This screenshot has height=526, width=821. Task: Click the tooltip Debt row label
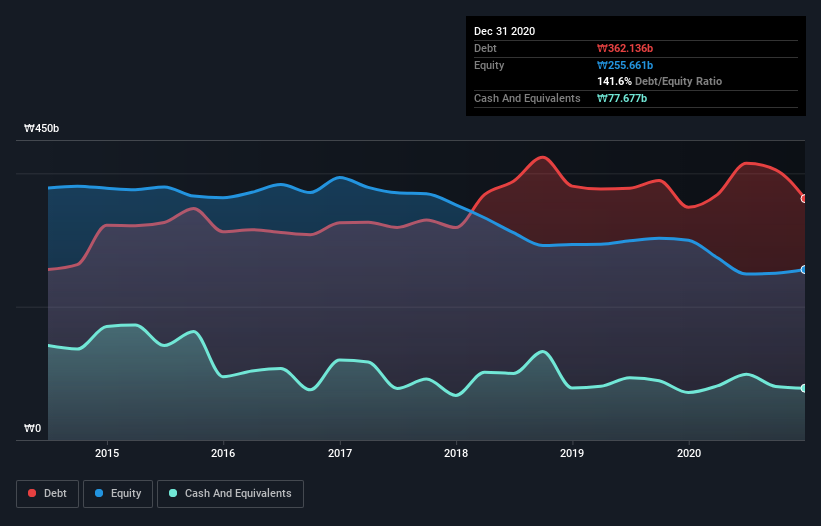pyautogui.click(x=485, y=49)
